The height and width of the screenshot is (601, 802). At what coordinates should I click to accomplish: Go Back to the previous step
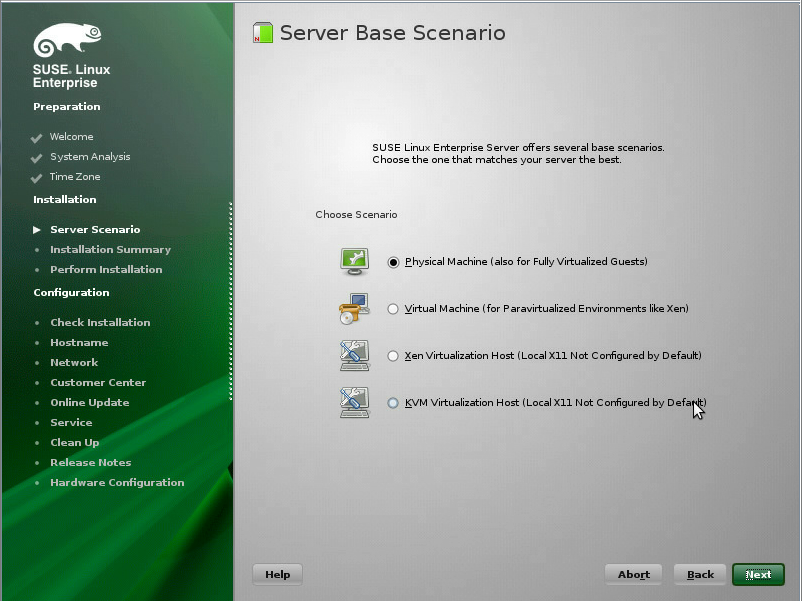[x=700, y=574]
